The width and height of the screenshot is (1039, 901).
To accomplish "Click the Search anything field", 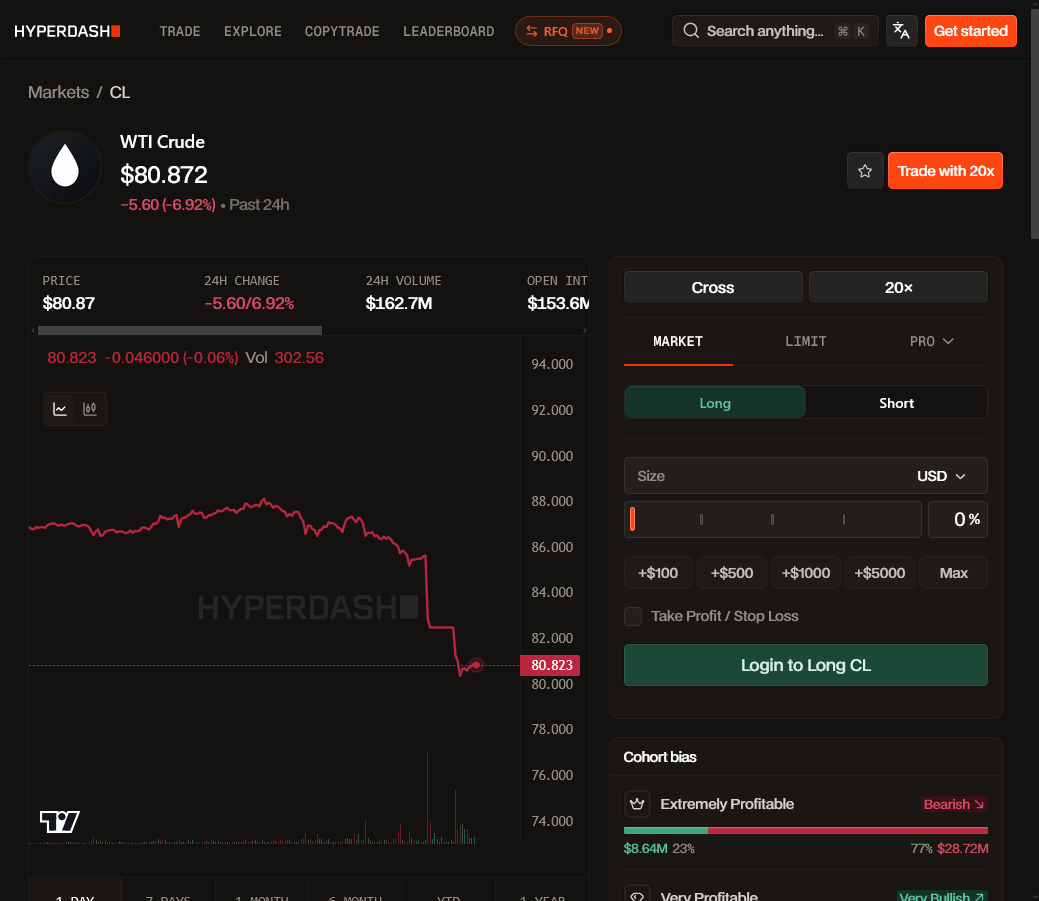I will pyautogui.click(x=775, y=31).
